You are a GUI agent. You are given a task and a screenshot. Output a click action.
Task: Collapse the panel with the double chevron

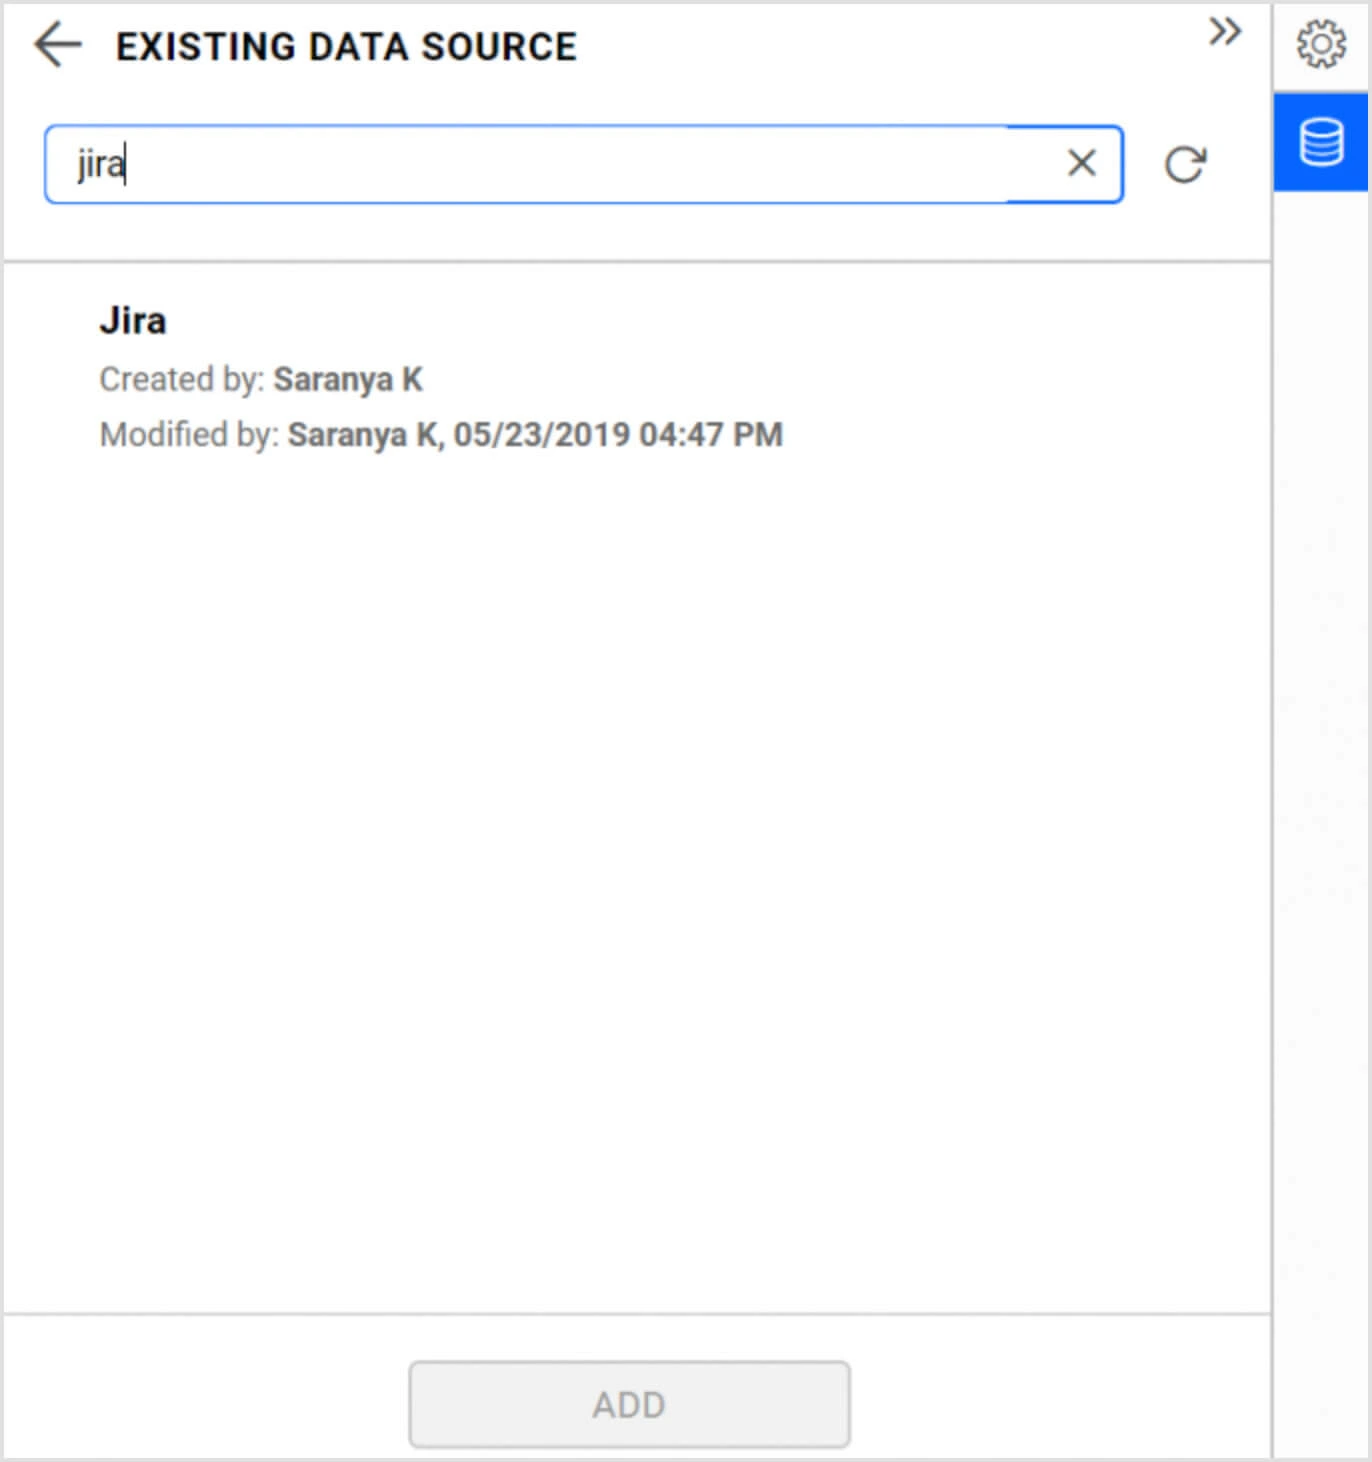1224,32
